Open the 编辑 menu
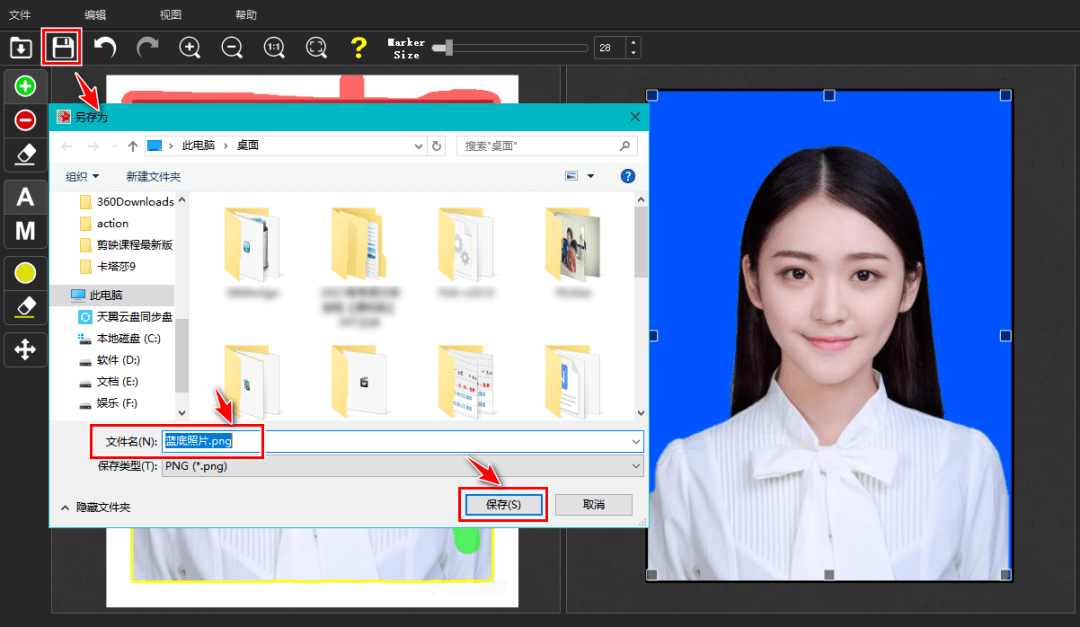 pos(95,15)
